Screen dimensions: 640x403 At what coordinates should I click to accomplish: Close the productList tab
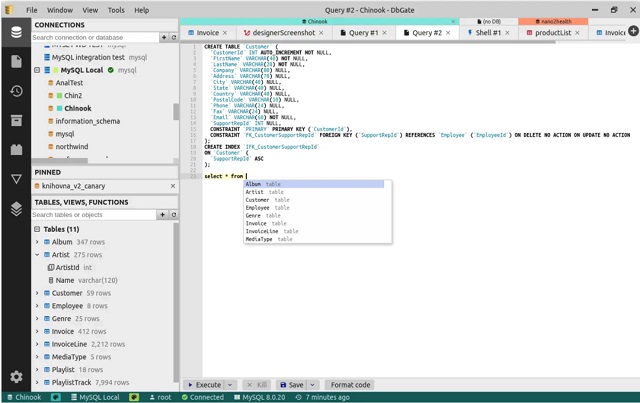coord(577,33)
